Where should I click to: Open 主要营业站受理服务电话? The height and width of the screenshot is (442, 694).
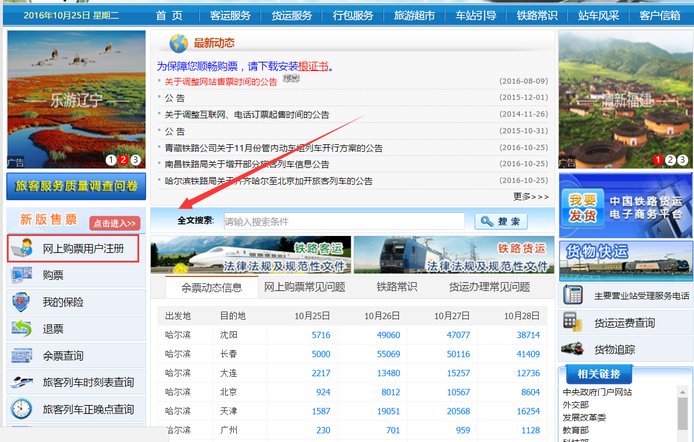(x=642, y=296)
